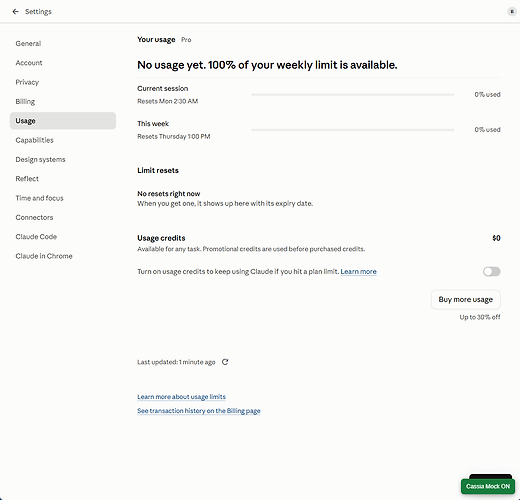
Task: Go to Reflect section
Action: point(63,179)
